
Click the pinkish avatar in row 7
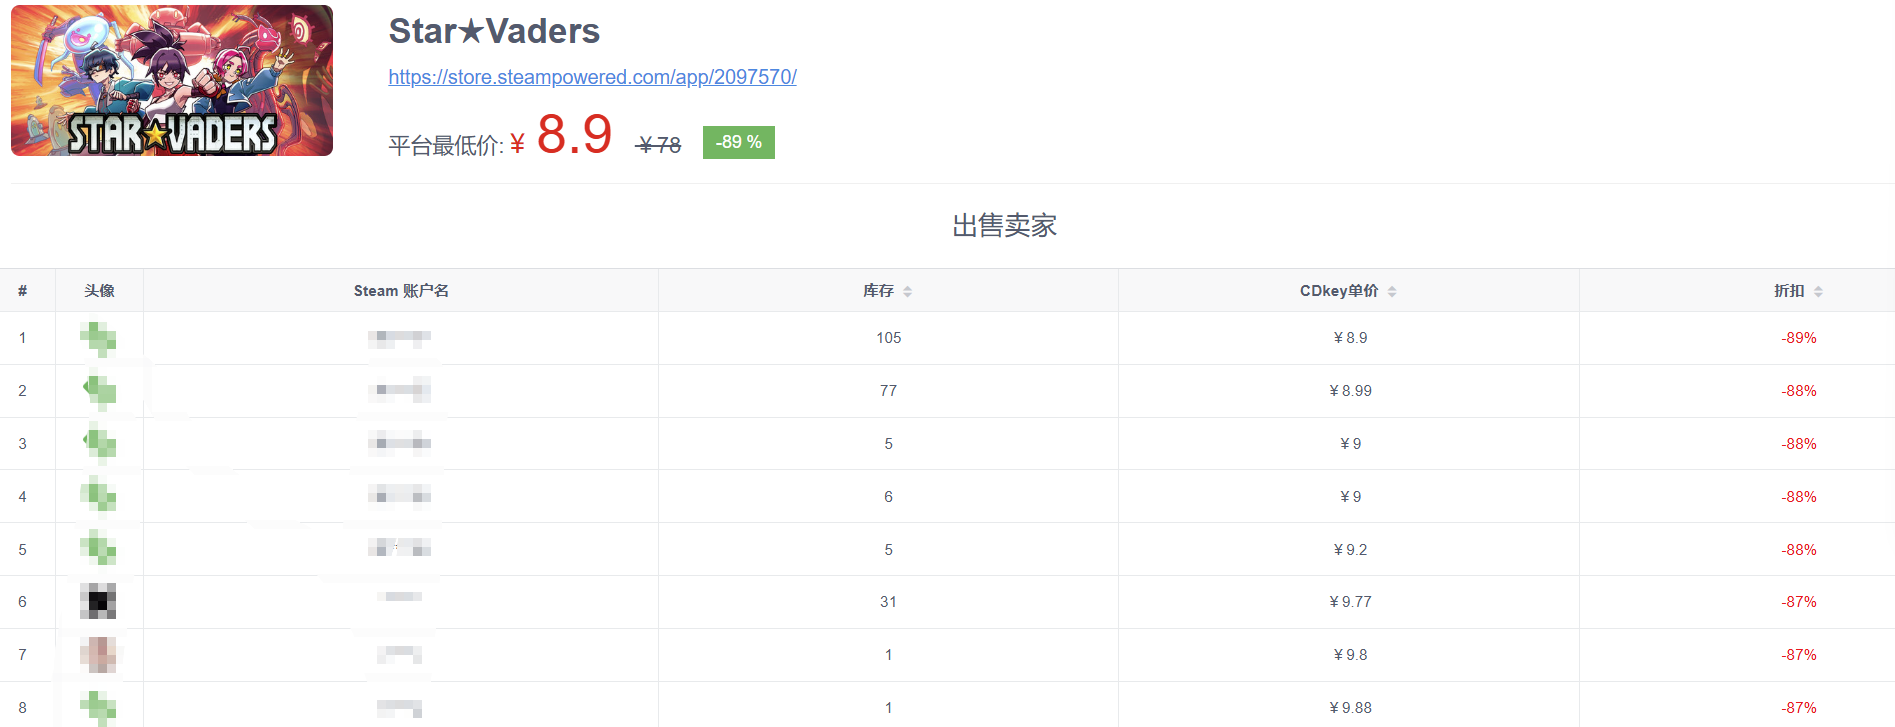(98, 655)
